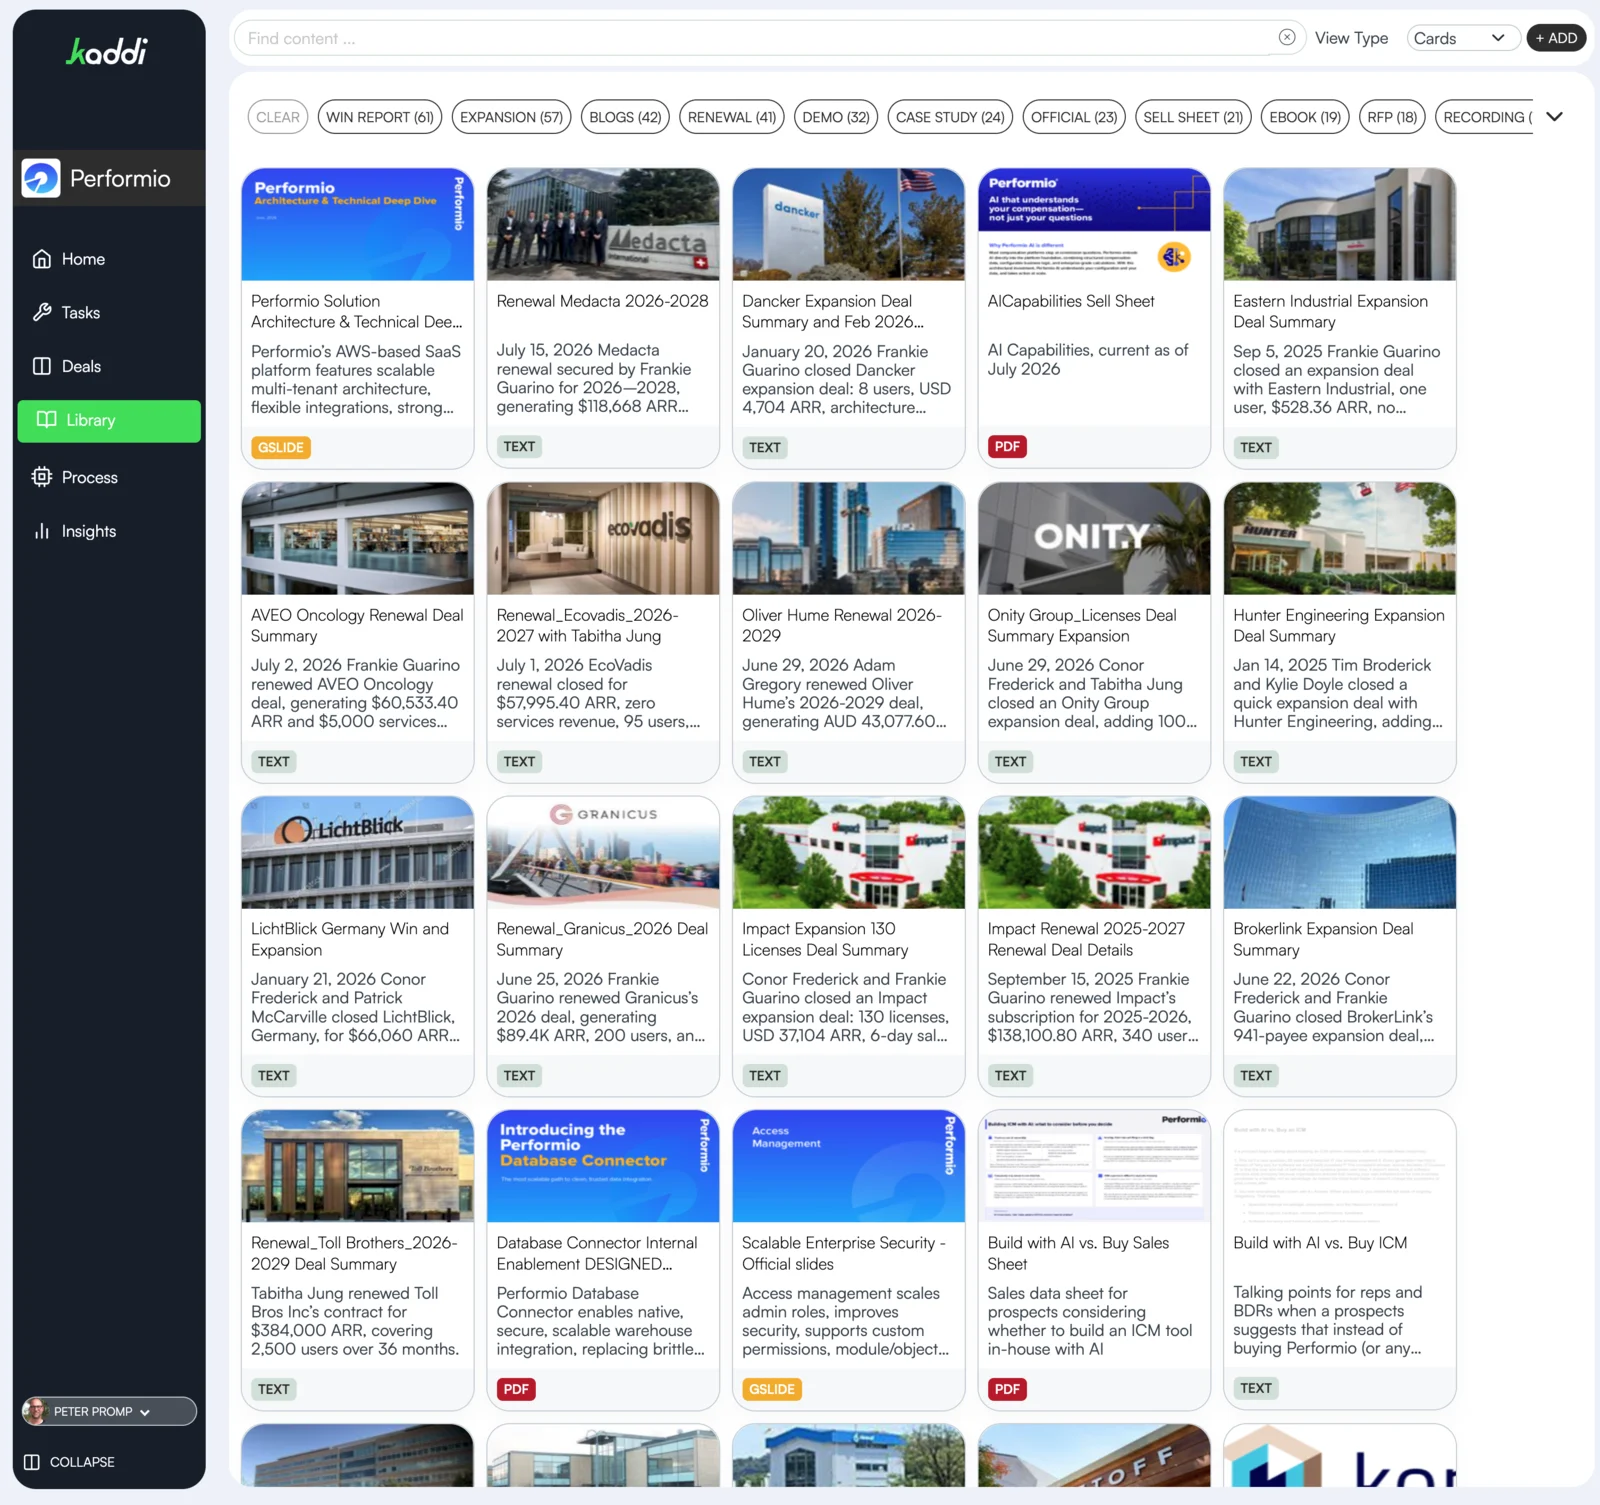Click the PDF badge on AICapabilities Sell Sheet

1008,447
